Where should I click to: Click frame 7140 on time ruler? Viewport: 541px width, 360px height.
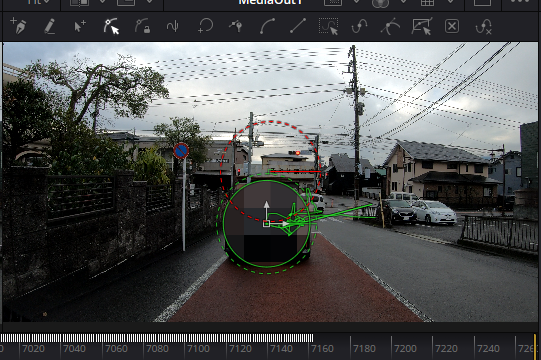tap(281, 349)
